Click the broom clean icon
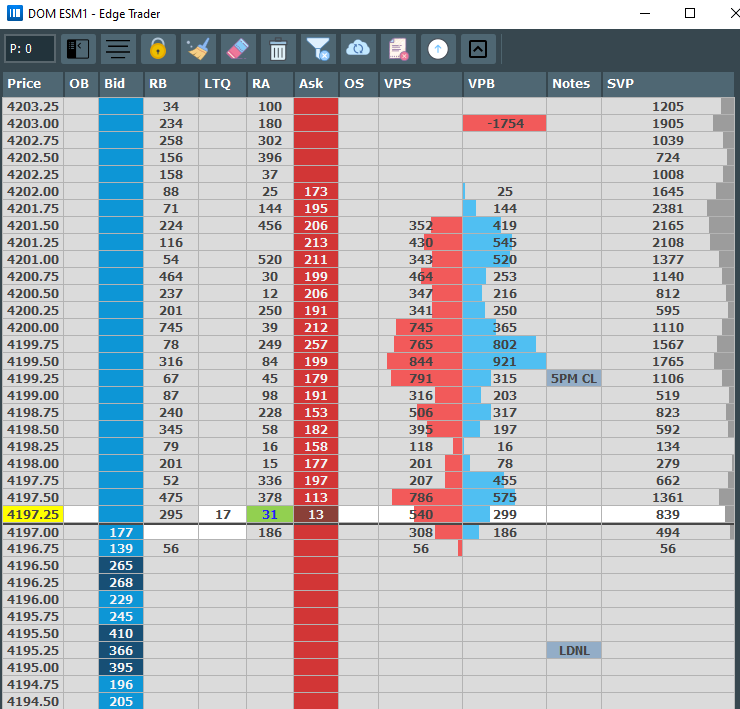This screenshot has height=709, width=740. (x=198, y=49)
